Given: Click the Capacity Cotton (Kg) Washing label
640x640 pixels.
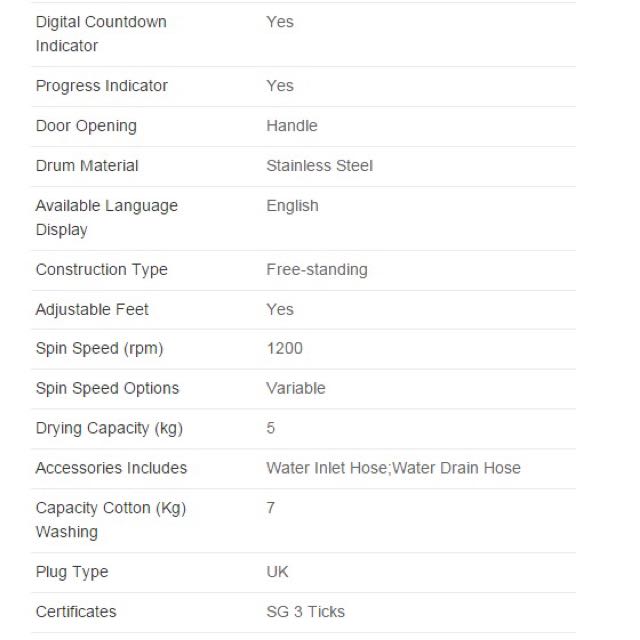Looking at the screenshot, I should pos(111,520).
